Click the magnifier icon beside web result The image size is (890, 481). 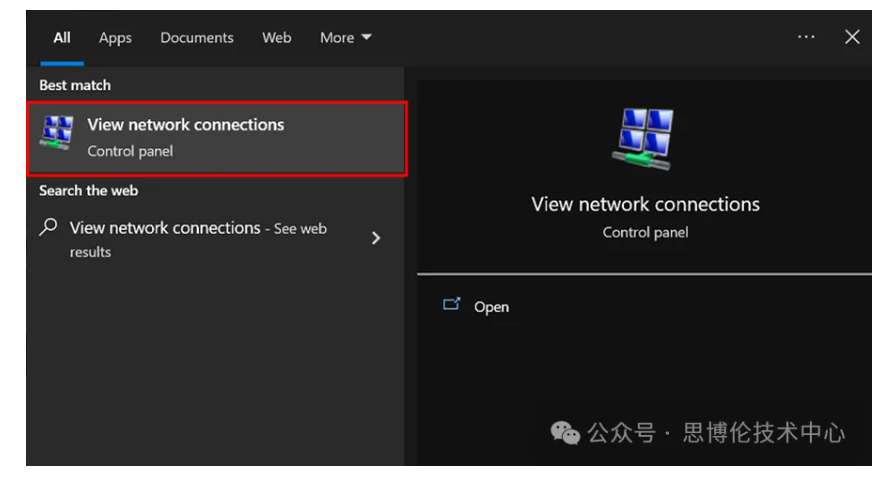(x=48, y=228)
